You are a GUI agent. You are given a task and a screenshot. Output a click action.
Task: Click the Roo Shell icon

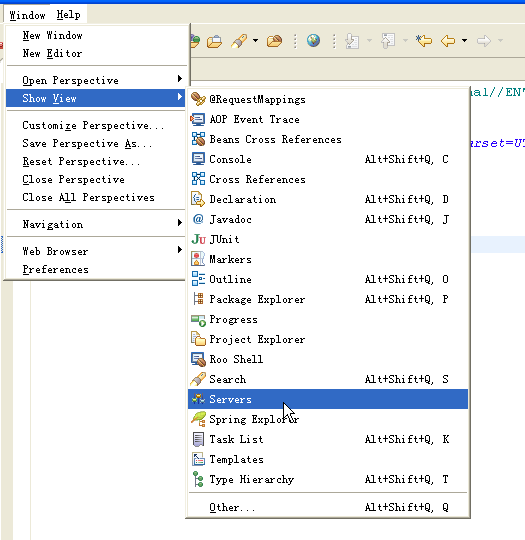tap(198, 359)
